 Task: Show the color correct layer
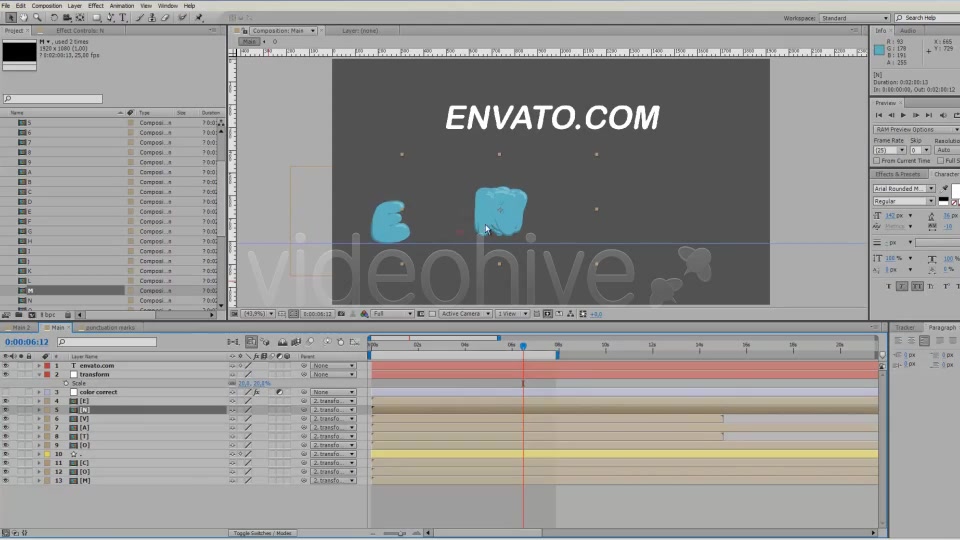(6, 392)
